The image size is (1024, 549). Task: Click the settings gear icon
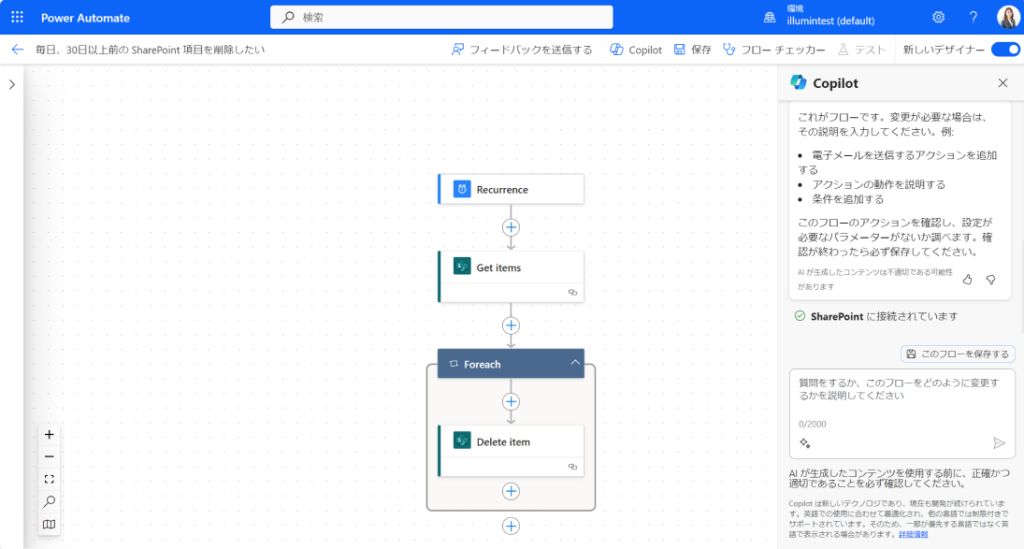click(x=938, y=17)
